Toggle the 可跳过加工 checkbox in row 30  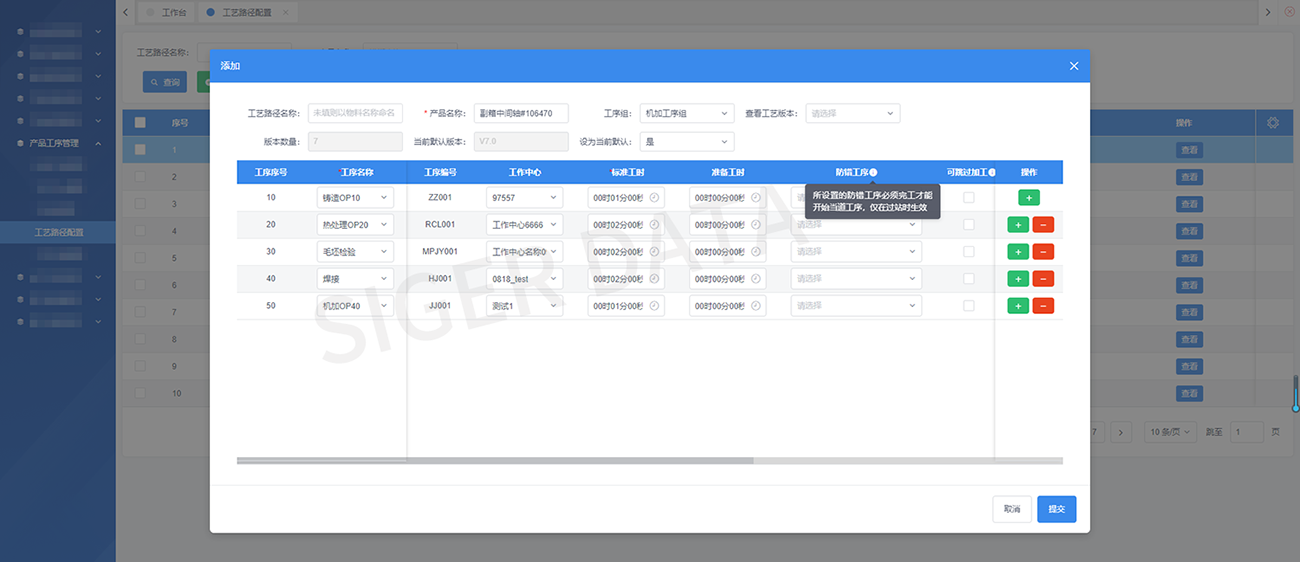[968, 252]
